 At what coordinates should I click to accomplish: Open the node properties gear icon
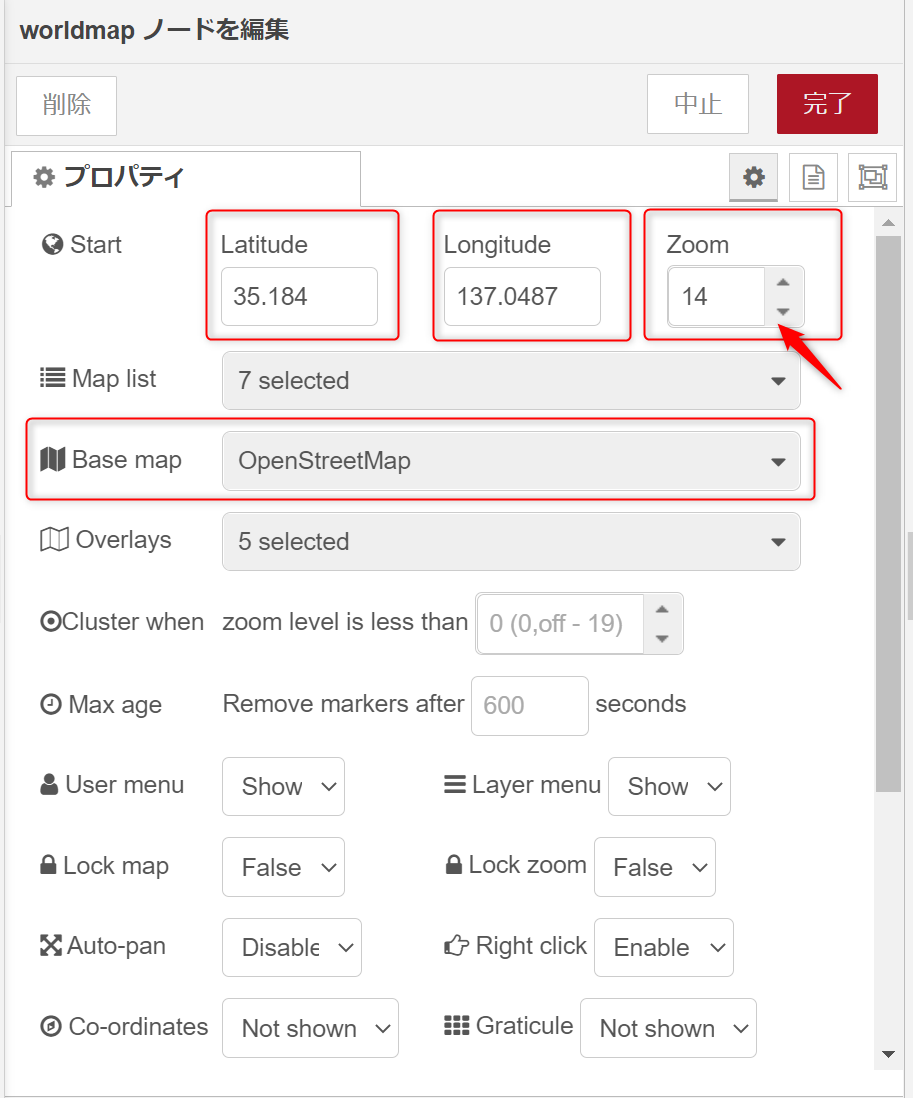click(753, 177)
